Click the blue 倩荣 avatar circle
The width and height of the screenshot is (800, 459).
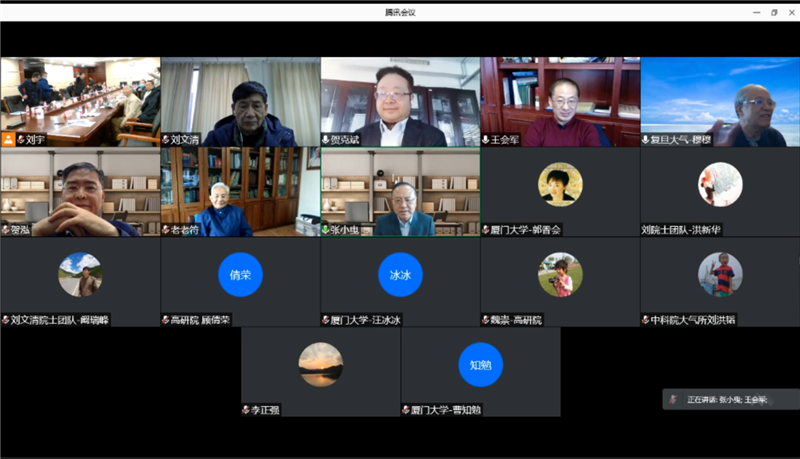pyautogui.click(x=240, y=275)
